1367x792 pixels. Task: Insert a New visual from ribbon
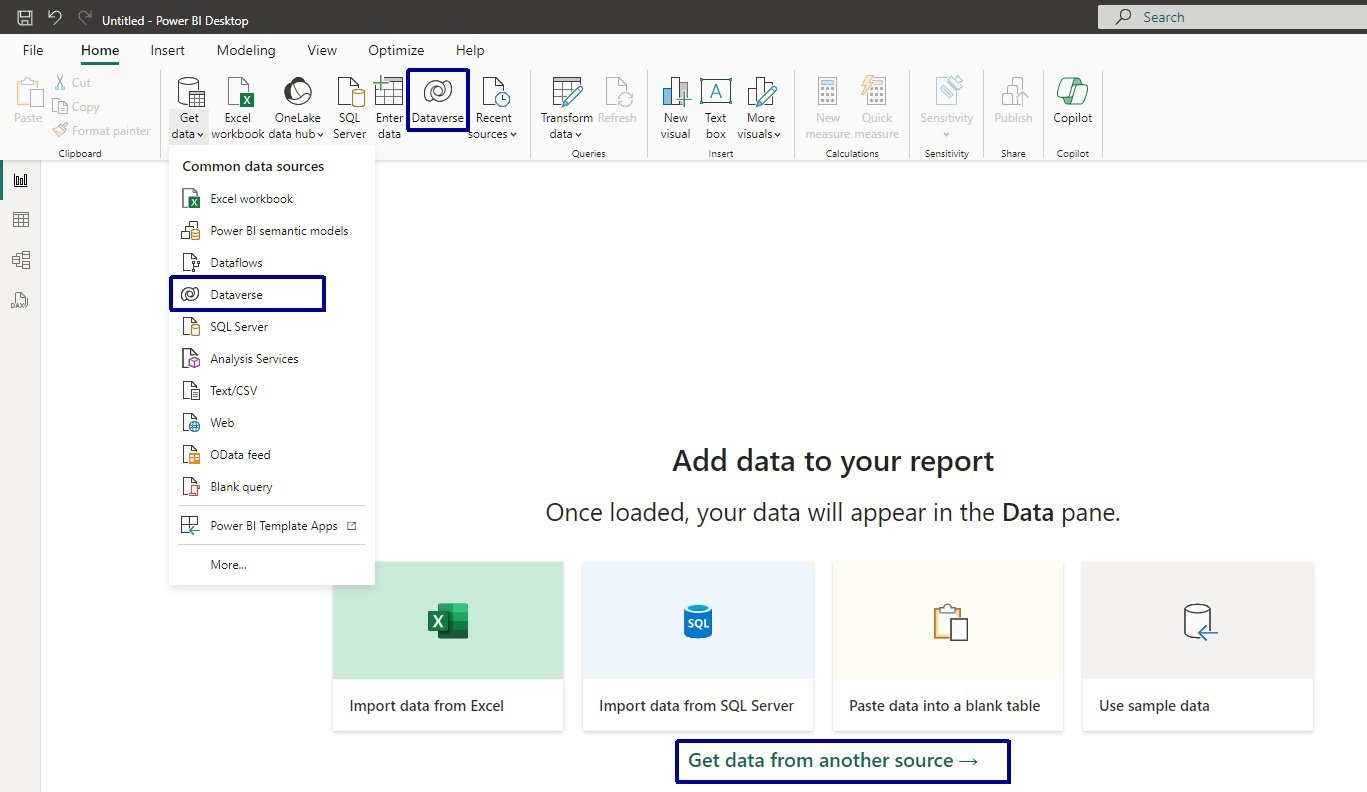pos(676,108)
